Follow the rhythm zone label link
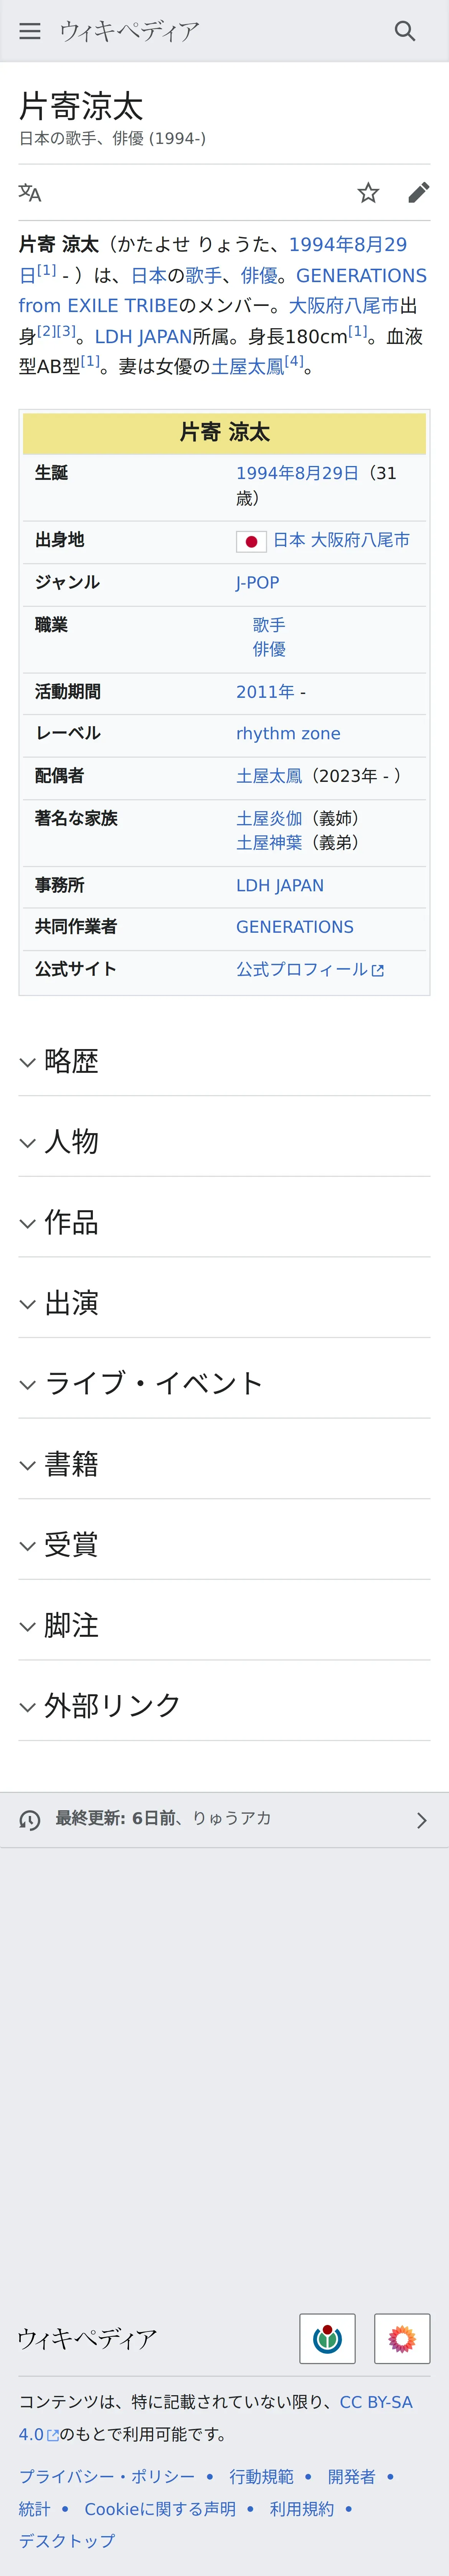This screenshot has height=2576, width=449. (288, 733)
